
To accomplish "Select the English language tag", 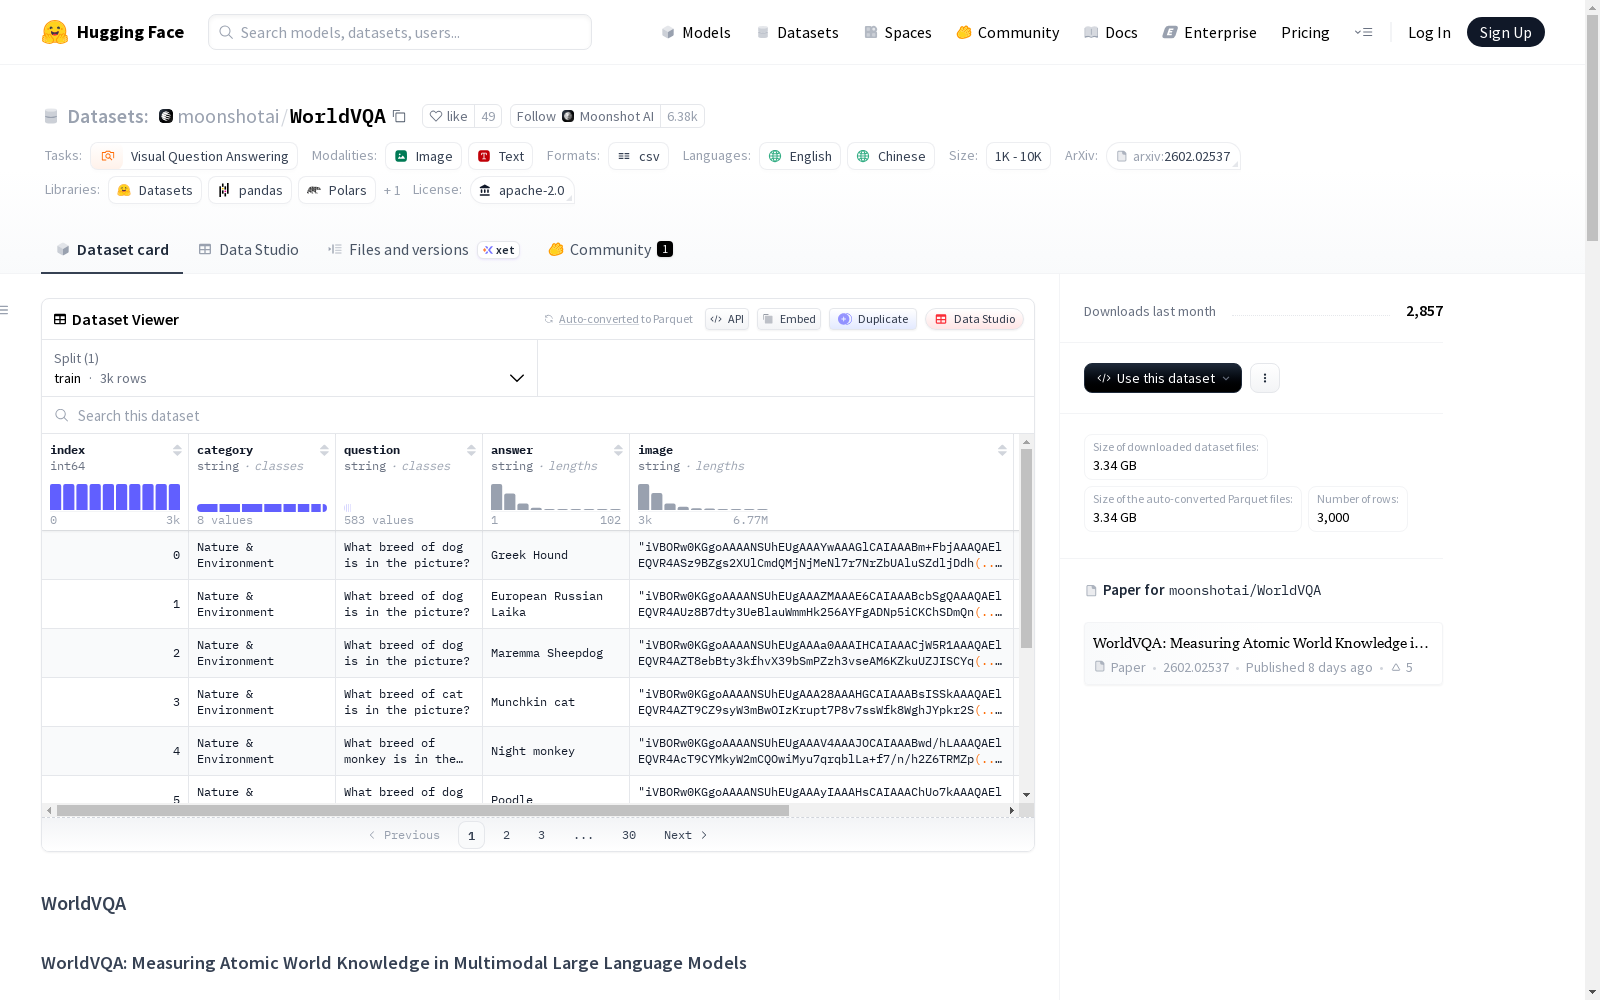I will click(800, 156).
